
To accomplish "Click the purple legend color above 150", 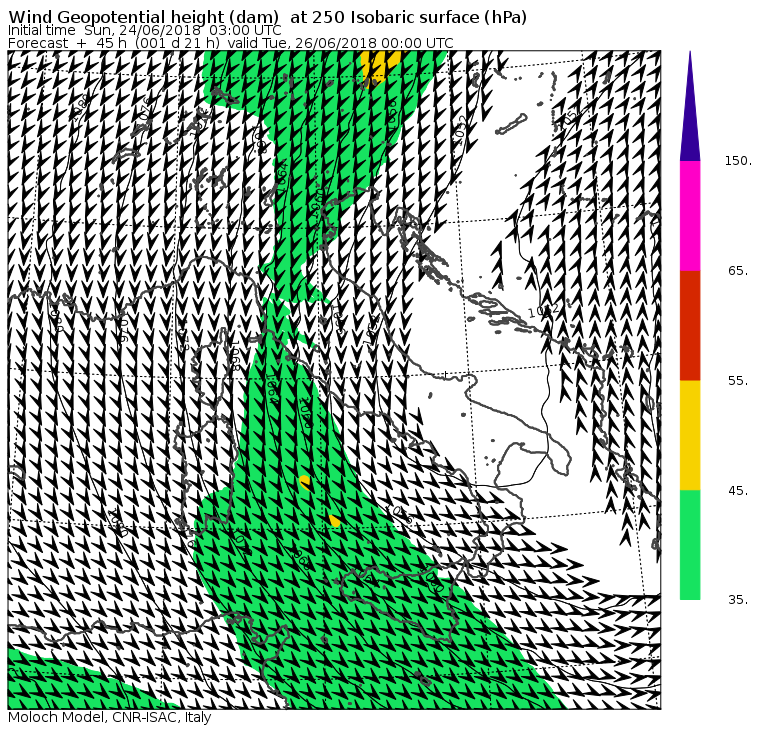I will point(690,107).
